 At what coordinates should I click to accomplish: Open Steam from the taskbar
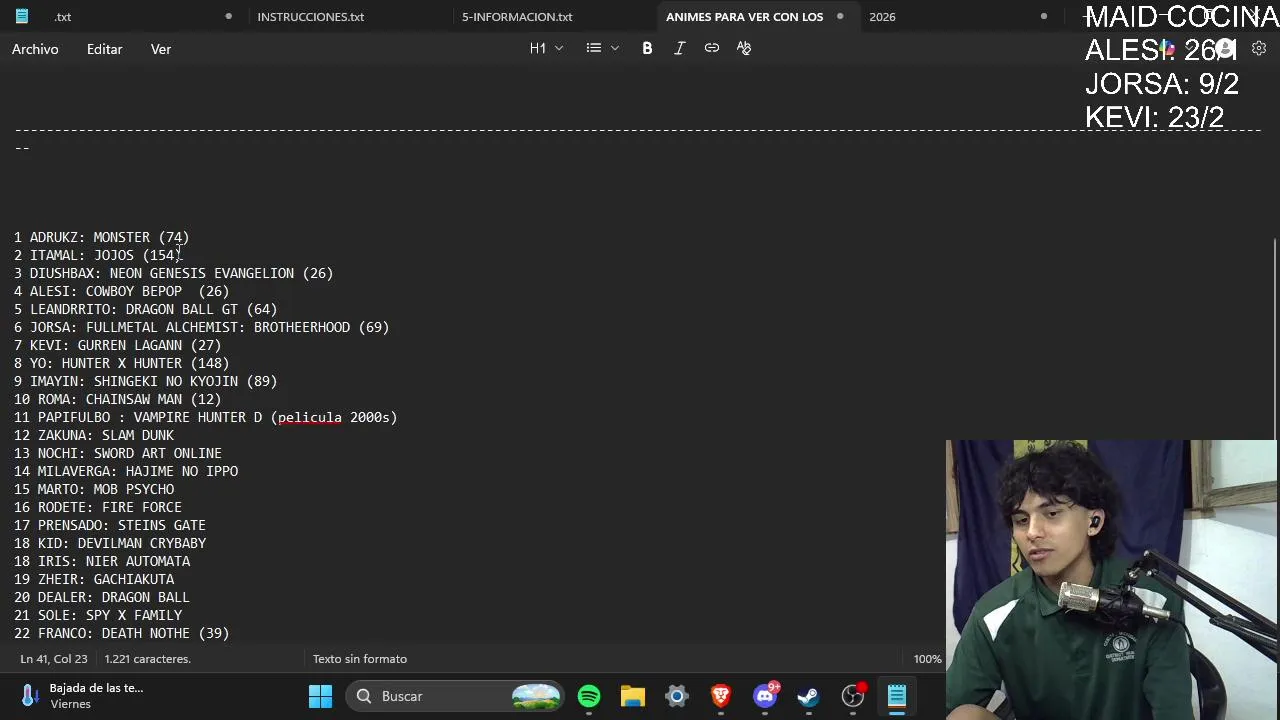(808, 696)
